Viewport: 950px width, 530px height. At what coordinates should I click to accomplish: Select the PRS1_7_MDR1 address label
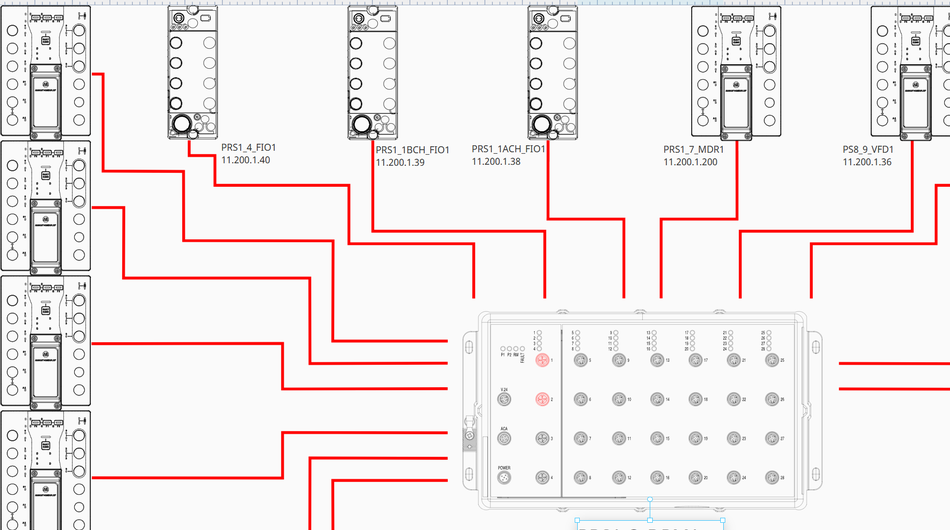click(690, 162)
